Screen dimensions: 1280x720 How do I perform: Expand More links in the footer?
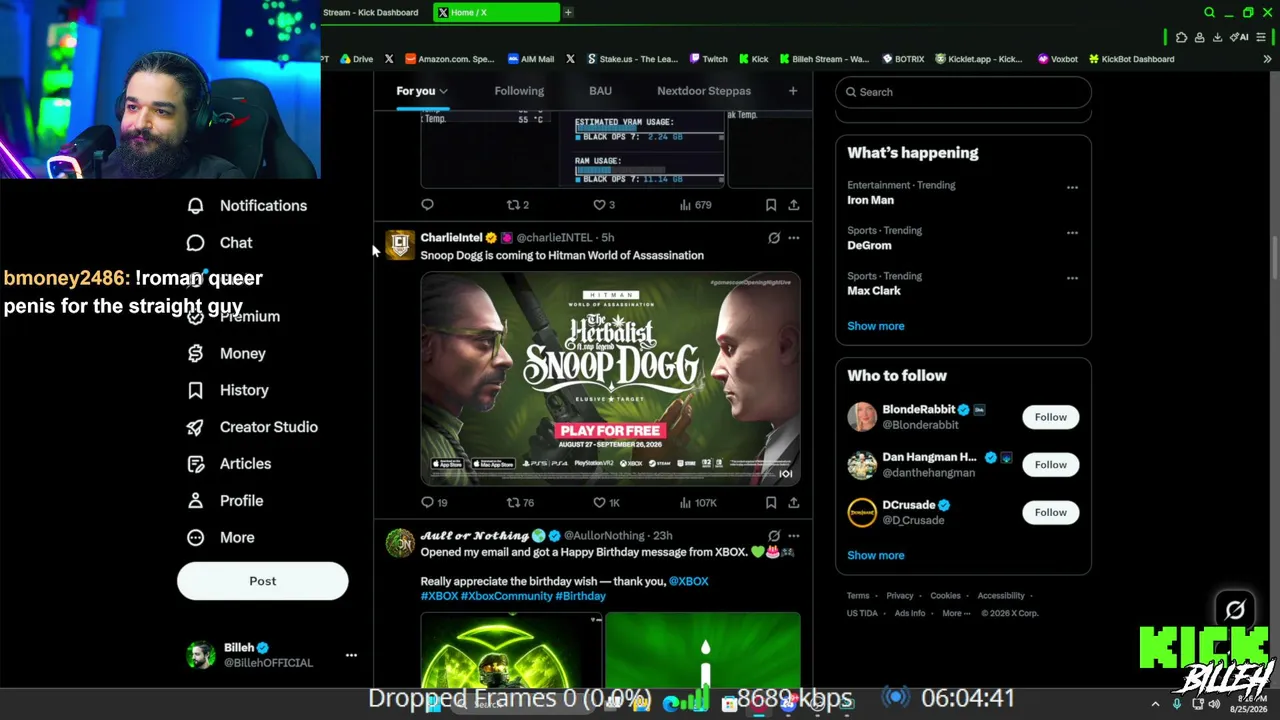coord(956,614)
